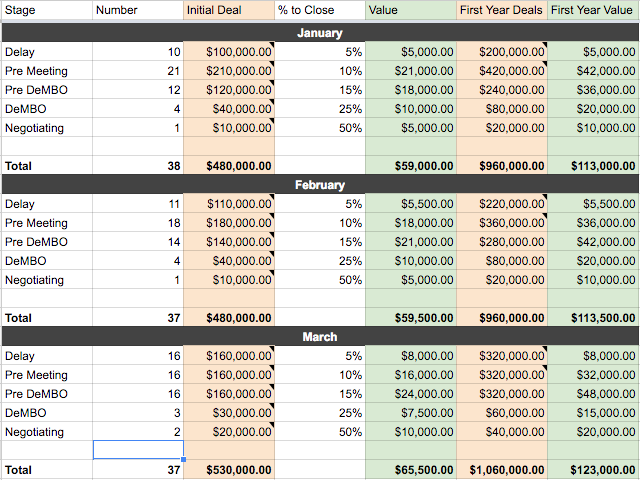Click the % to Close header cell

click(x=319, y=10)
